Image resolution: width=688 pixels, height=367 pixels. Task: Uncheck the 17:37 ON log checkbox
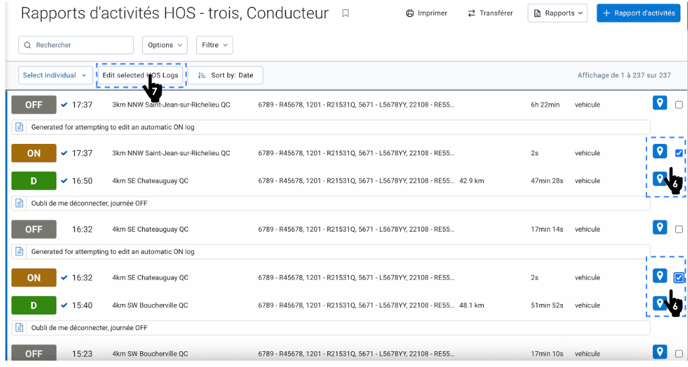pyautogui.click(x=679, y=153)
